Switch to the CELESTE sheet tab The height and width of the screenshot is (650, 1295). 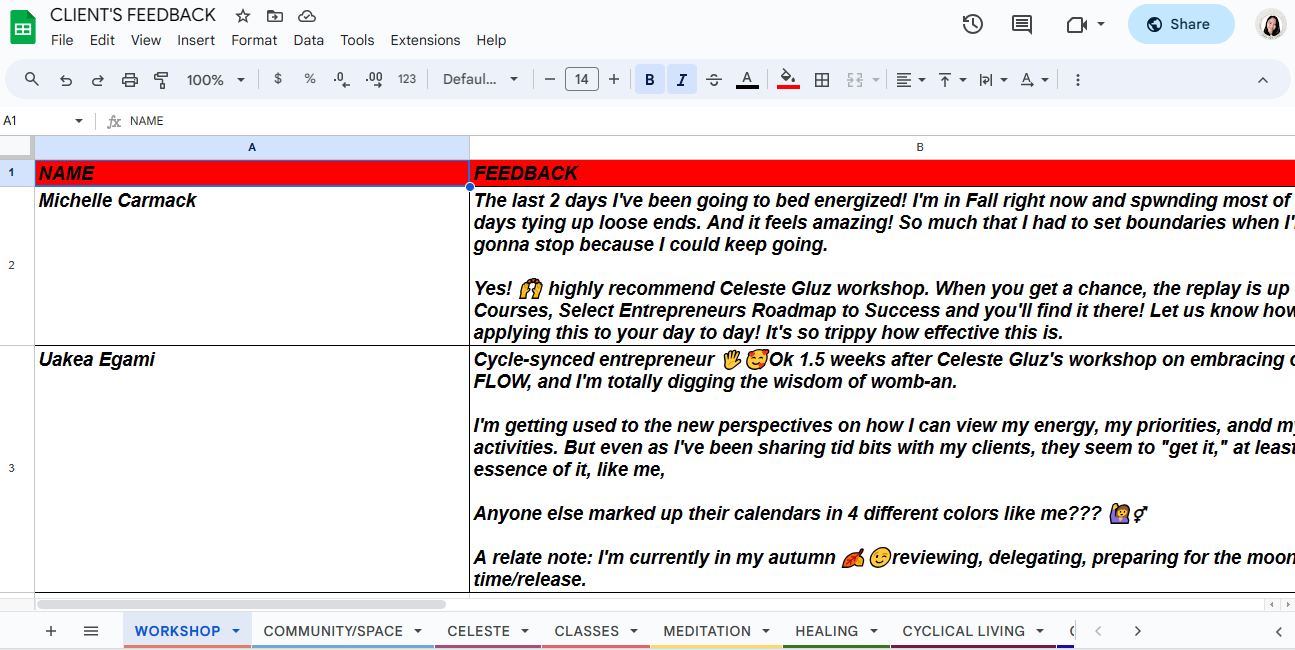[488, 631]
